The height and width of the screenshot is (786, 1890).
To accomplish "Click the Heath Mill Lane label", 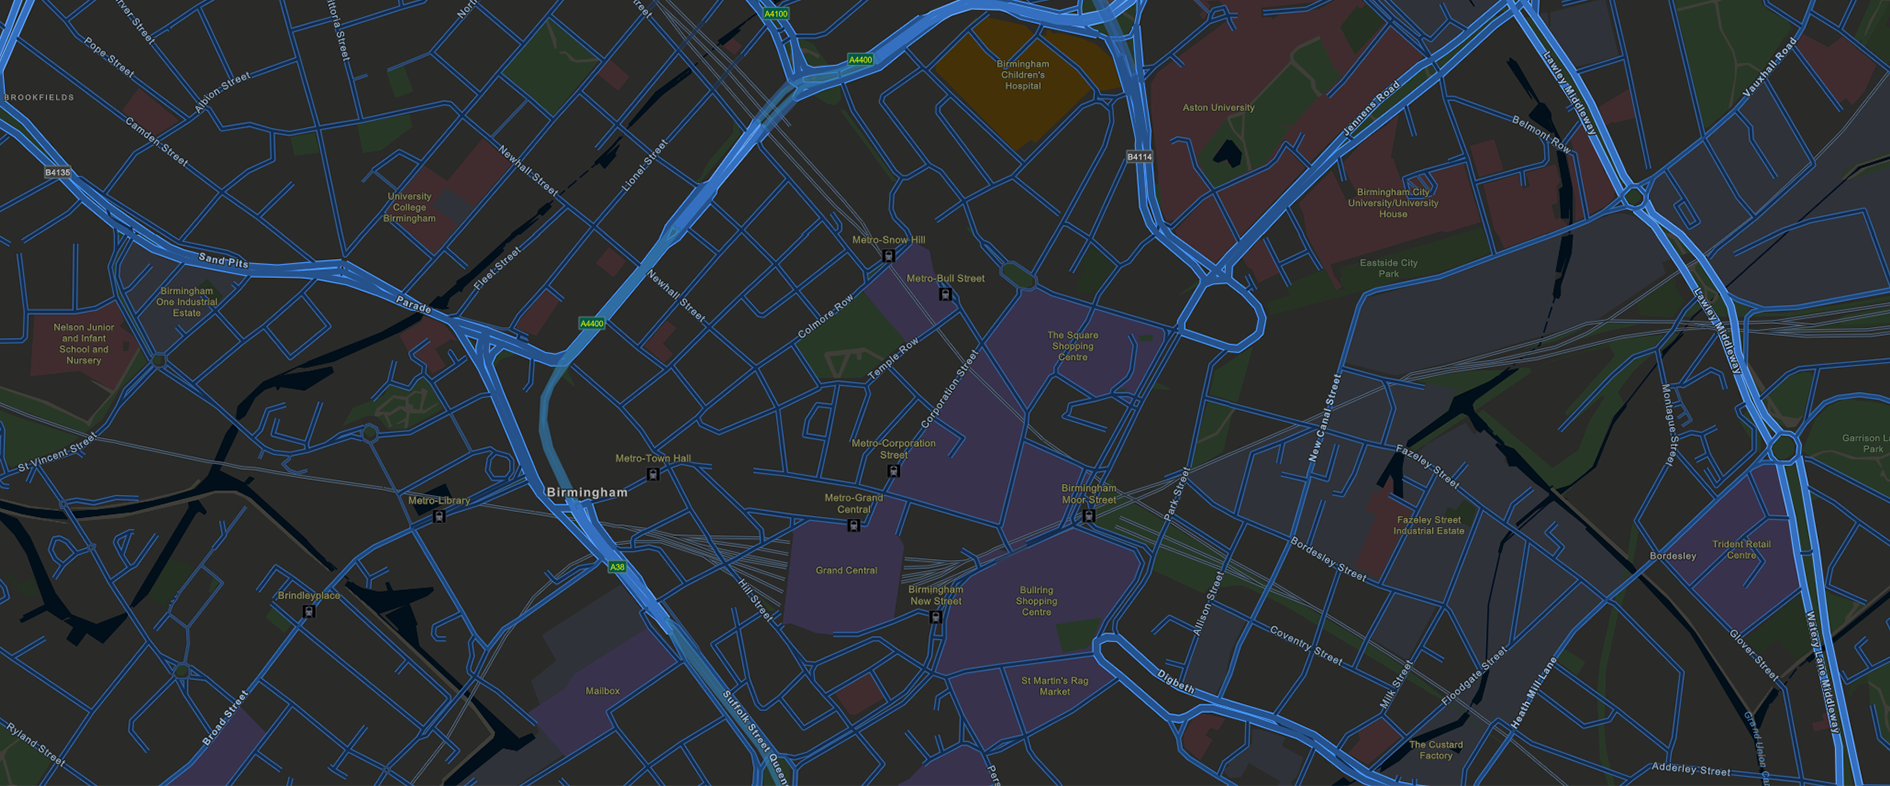I will (x=1535, y=692).
